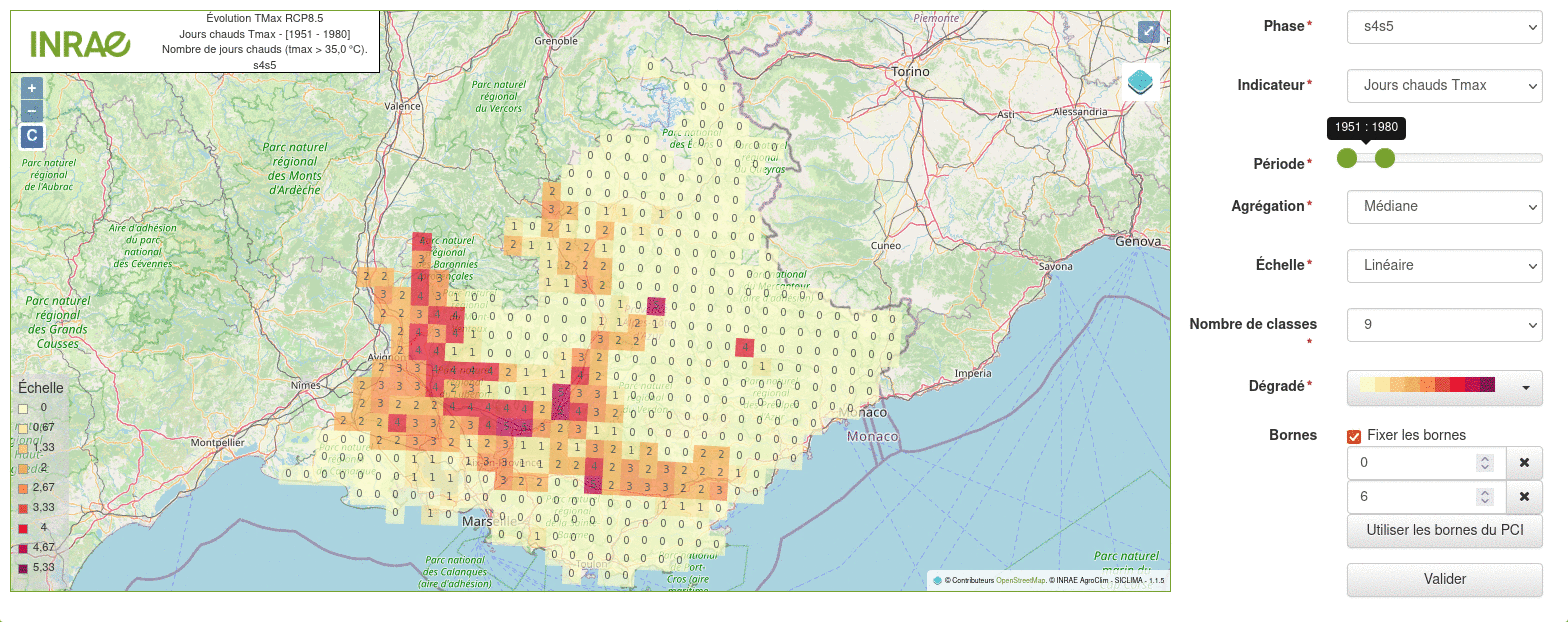This screenshot has width=1568, height=622.
Task: Click the INRAE logo
Action: (x=80, y=43)
